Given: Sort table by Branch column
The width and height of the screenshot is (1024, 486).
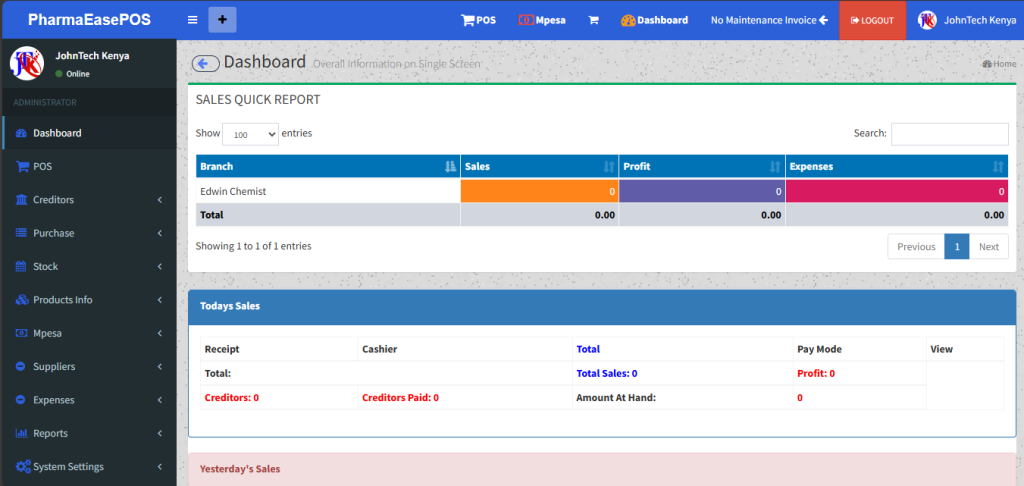Looking at the screenshot, I should point(449,167).
